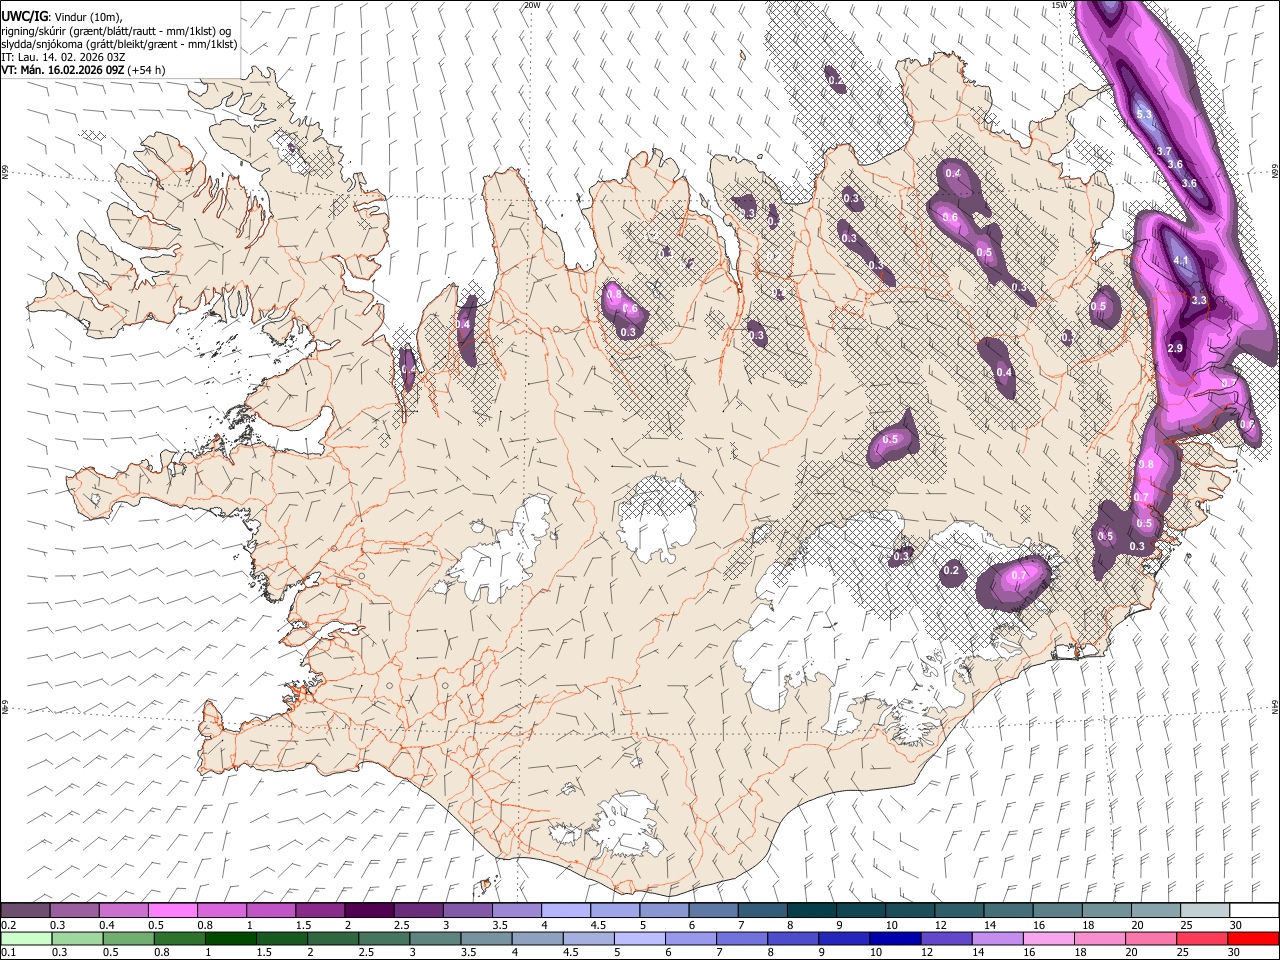Click the '20W' longitude label
The width and height of the screenshot is (1280, 960).
coord(532,5)
